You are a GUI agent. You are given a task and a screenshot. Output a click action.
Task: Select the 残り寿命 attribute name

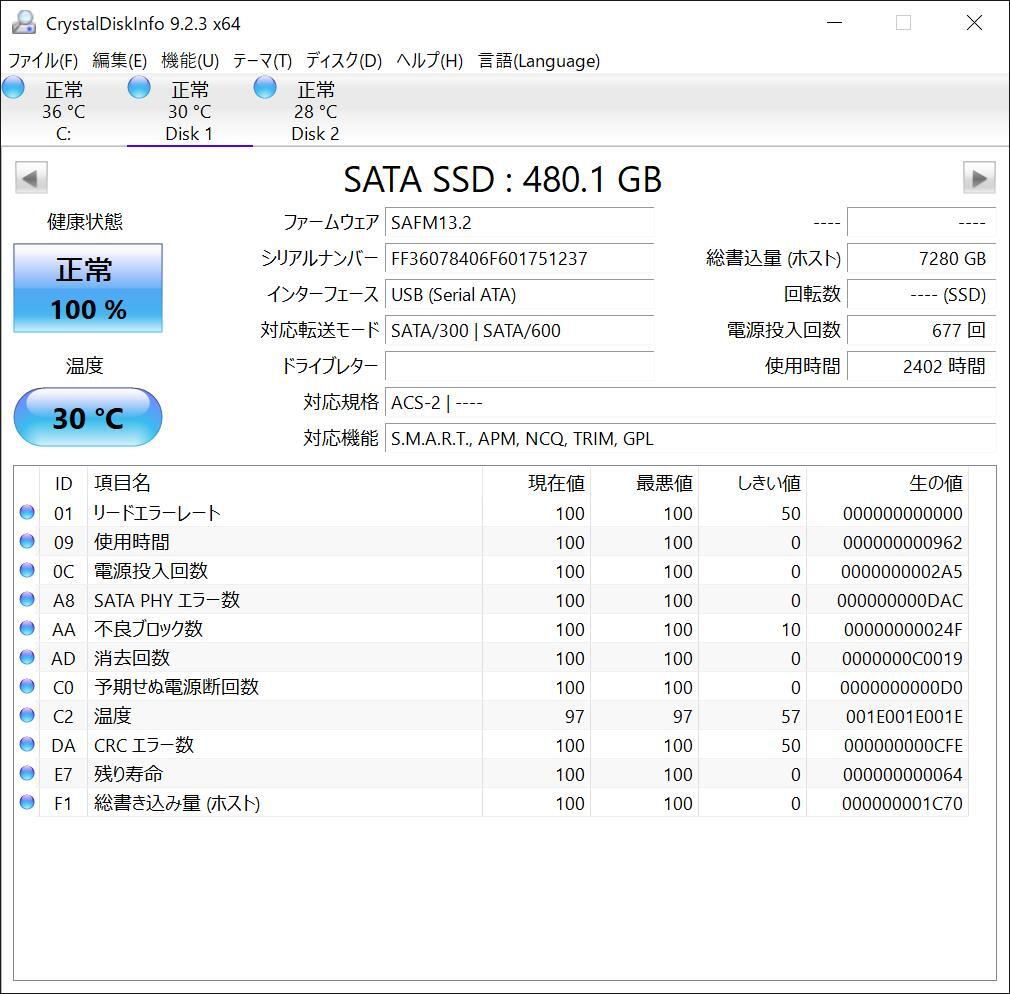[x=128, y=774]
